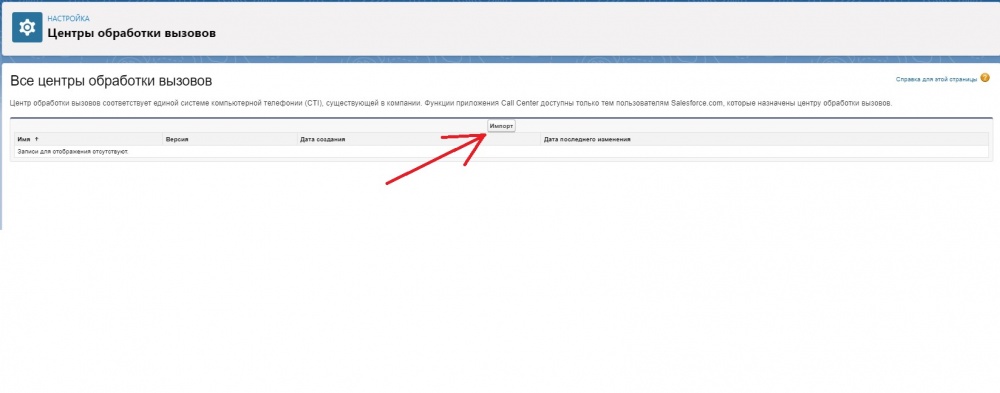Click the 'Все центры обработки вызовов' heading

(111, 81)
